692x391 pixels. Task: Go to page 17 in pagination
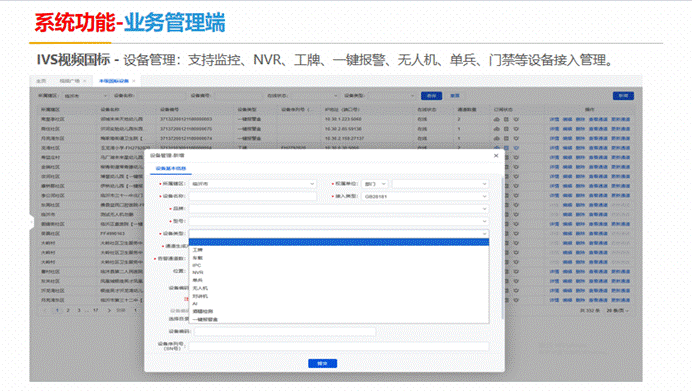pyautogui.click(x=95, y=310)
